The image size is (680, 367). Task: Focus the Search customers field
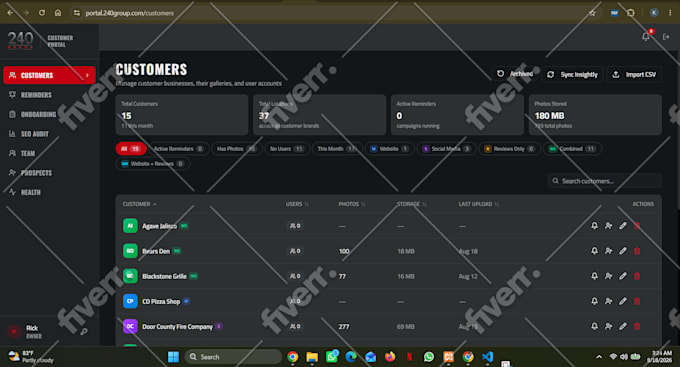point(605,181)
